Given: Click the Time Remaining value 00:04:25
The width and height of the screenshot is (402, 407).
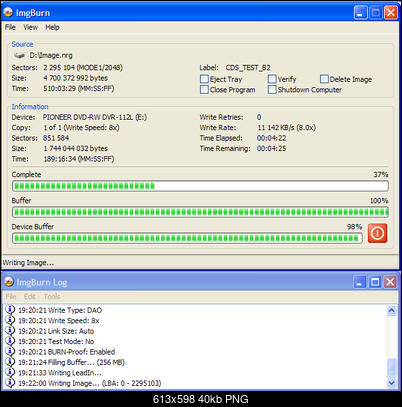Looking at the screenshot, I should coord(271,149).
